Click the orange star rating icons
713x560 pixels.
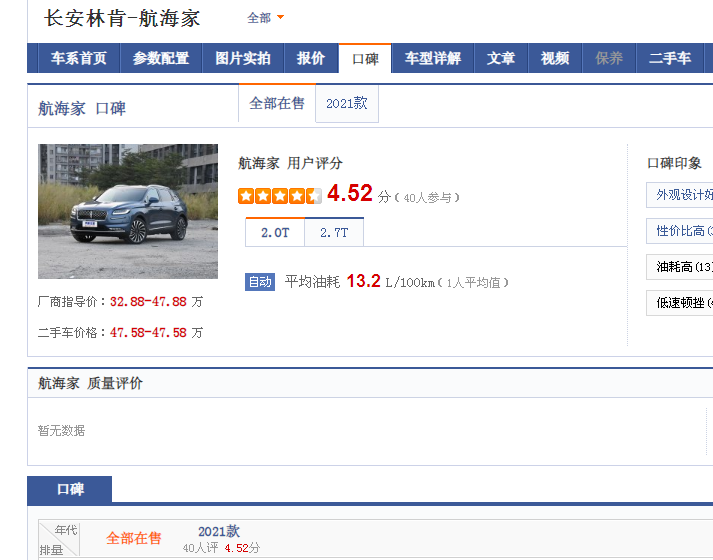280,196
